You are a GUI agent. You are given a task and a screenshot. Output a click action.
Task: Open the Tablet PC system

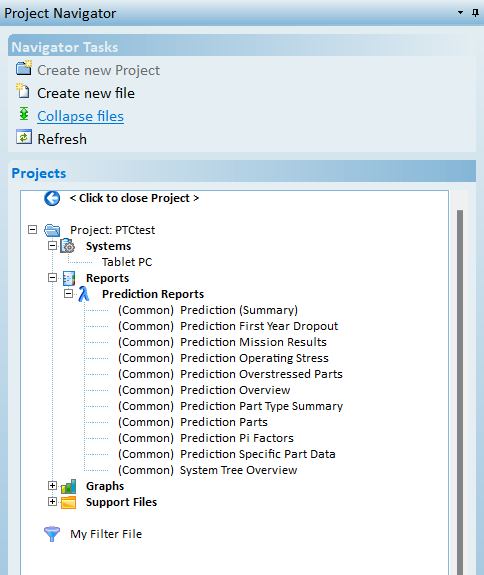pyautogui.click(x=127, y=262)
